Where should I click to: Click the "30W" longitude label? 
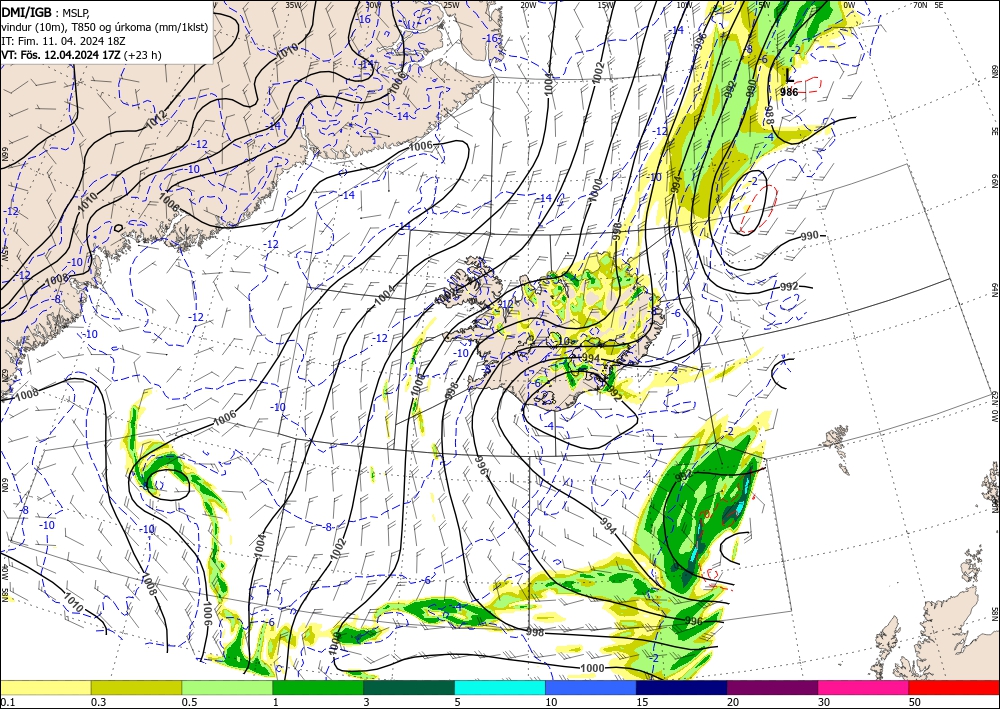[x=373, y=4]
